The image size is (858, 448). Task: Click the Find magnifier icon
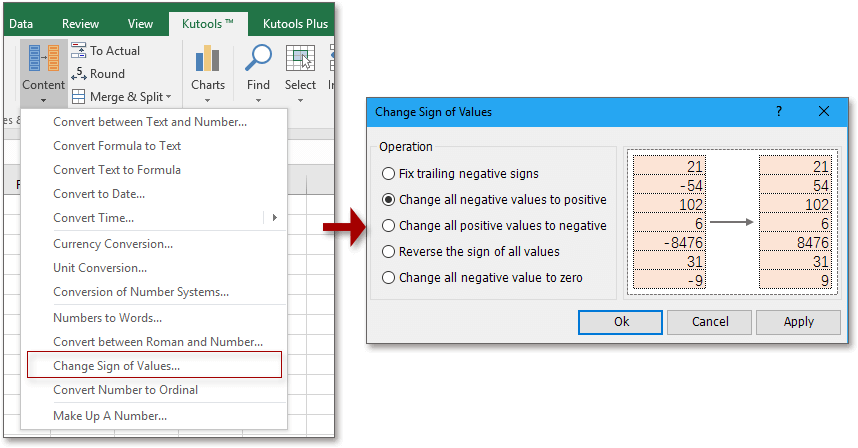258,59
